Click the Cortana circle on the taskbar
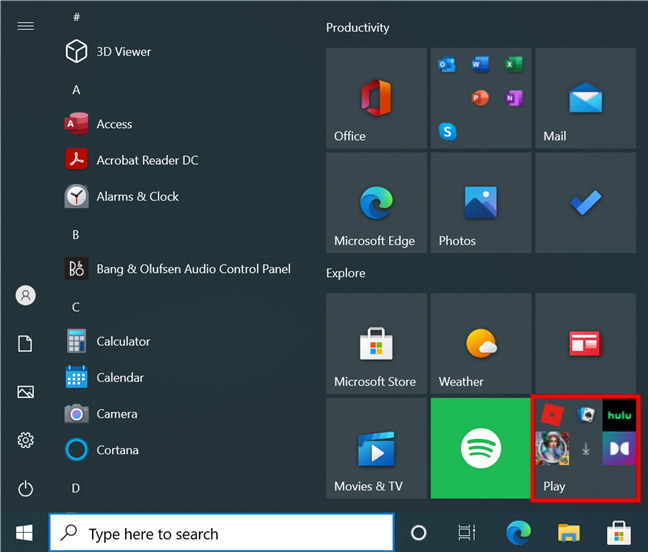 tap(419, 533)
